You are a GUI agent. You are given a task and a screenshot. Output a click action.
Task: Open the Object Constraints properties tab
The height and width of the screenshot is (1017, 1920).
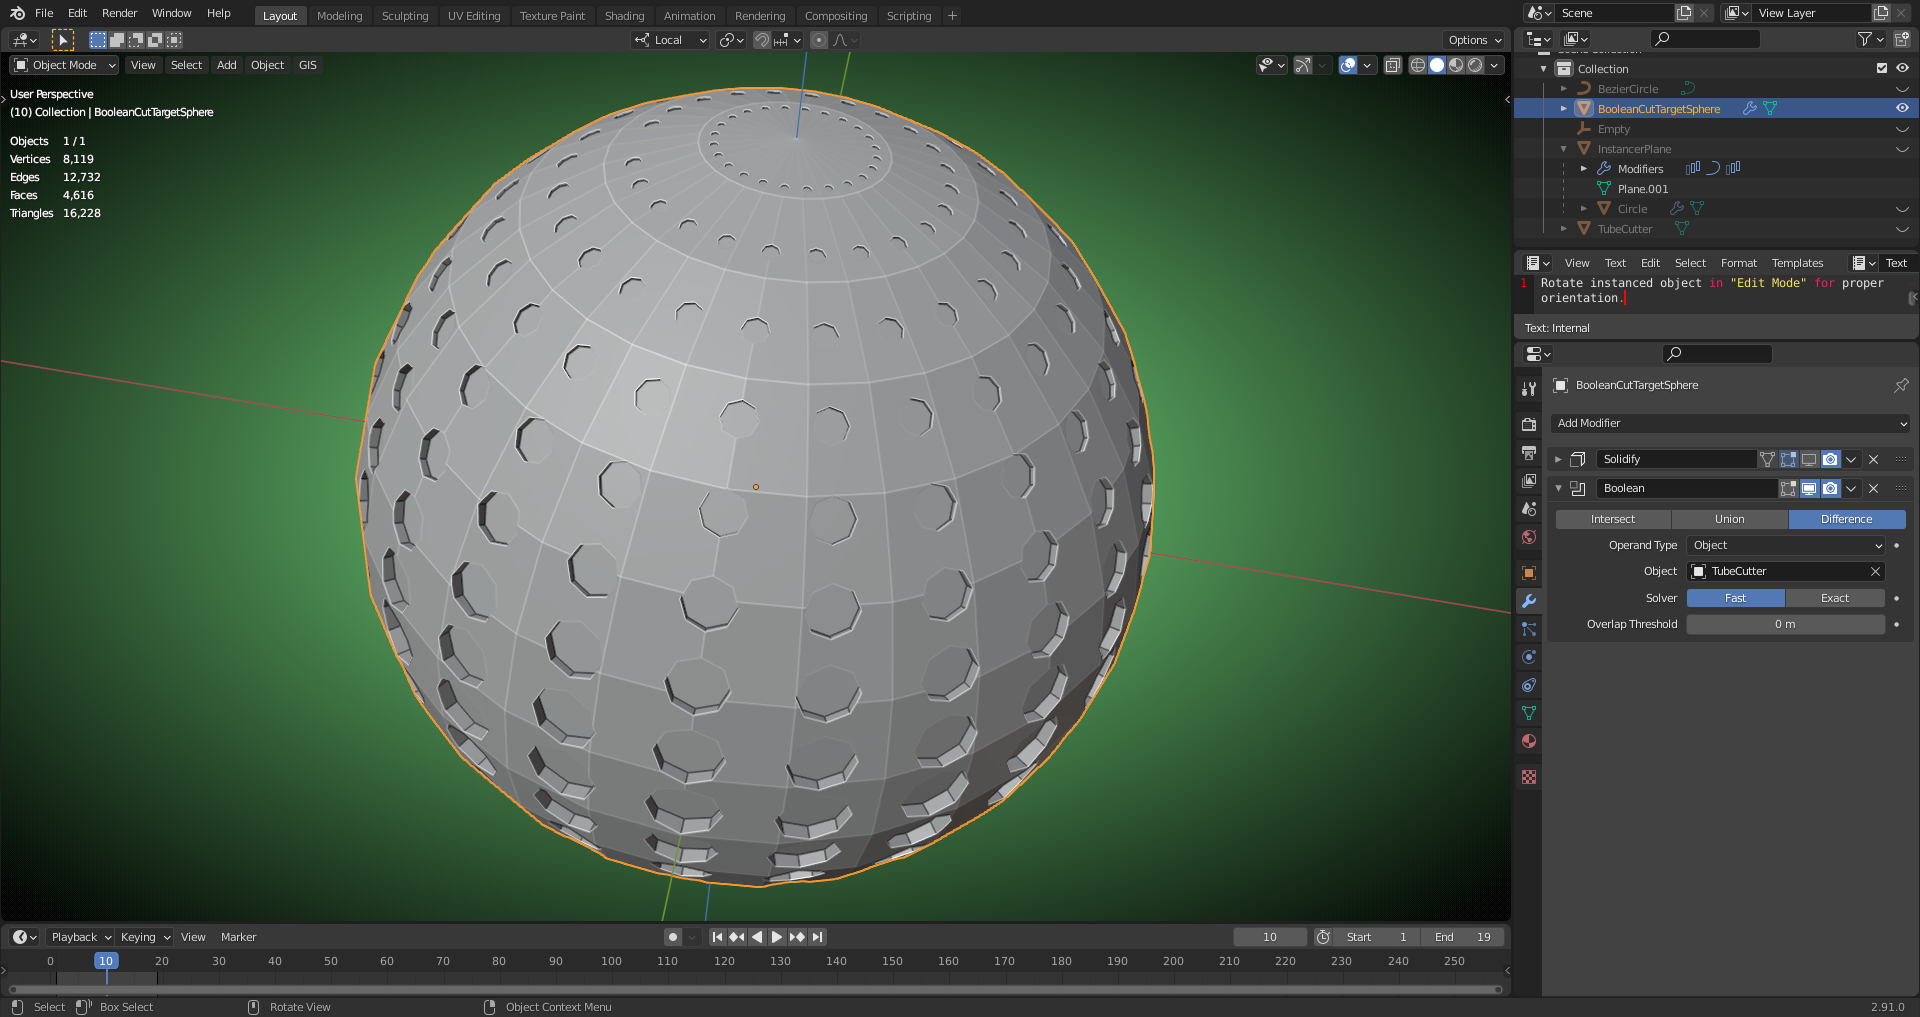point(1528,685)
